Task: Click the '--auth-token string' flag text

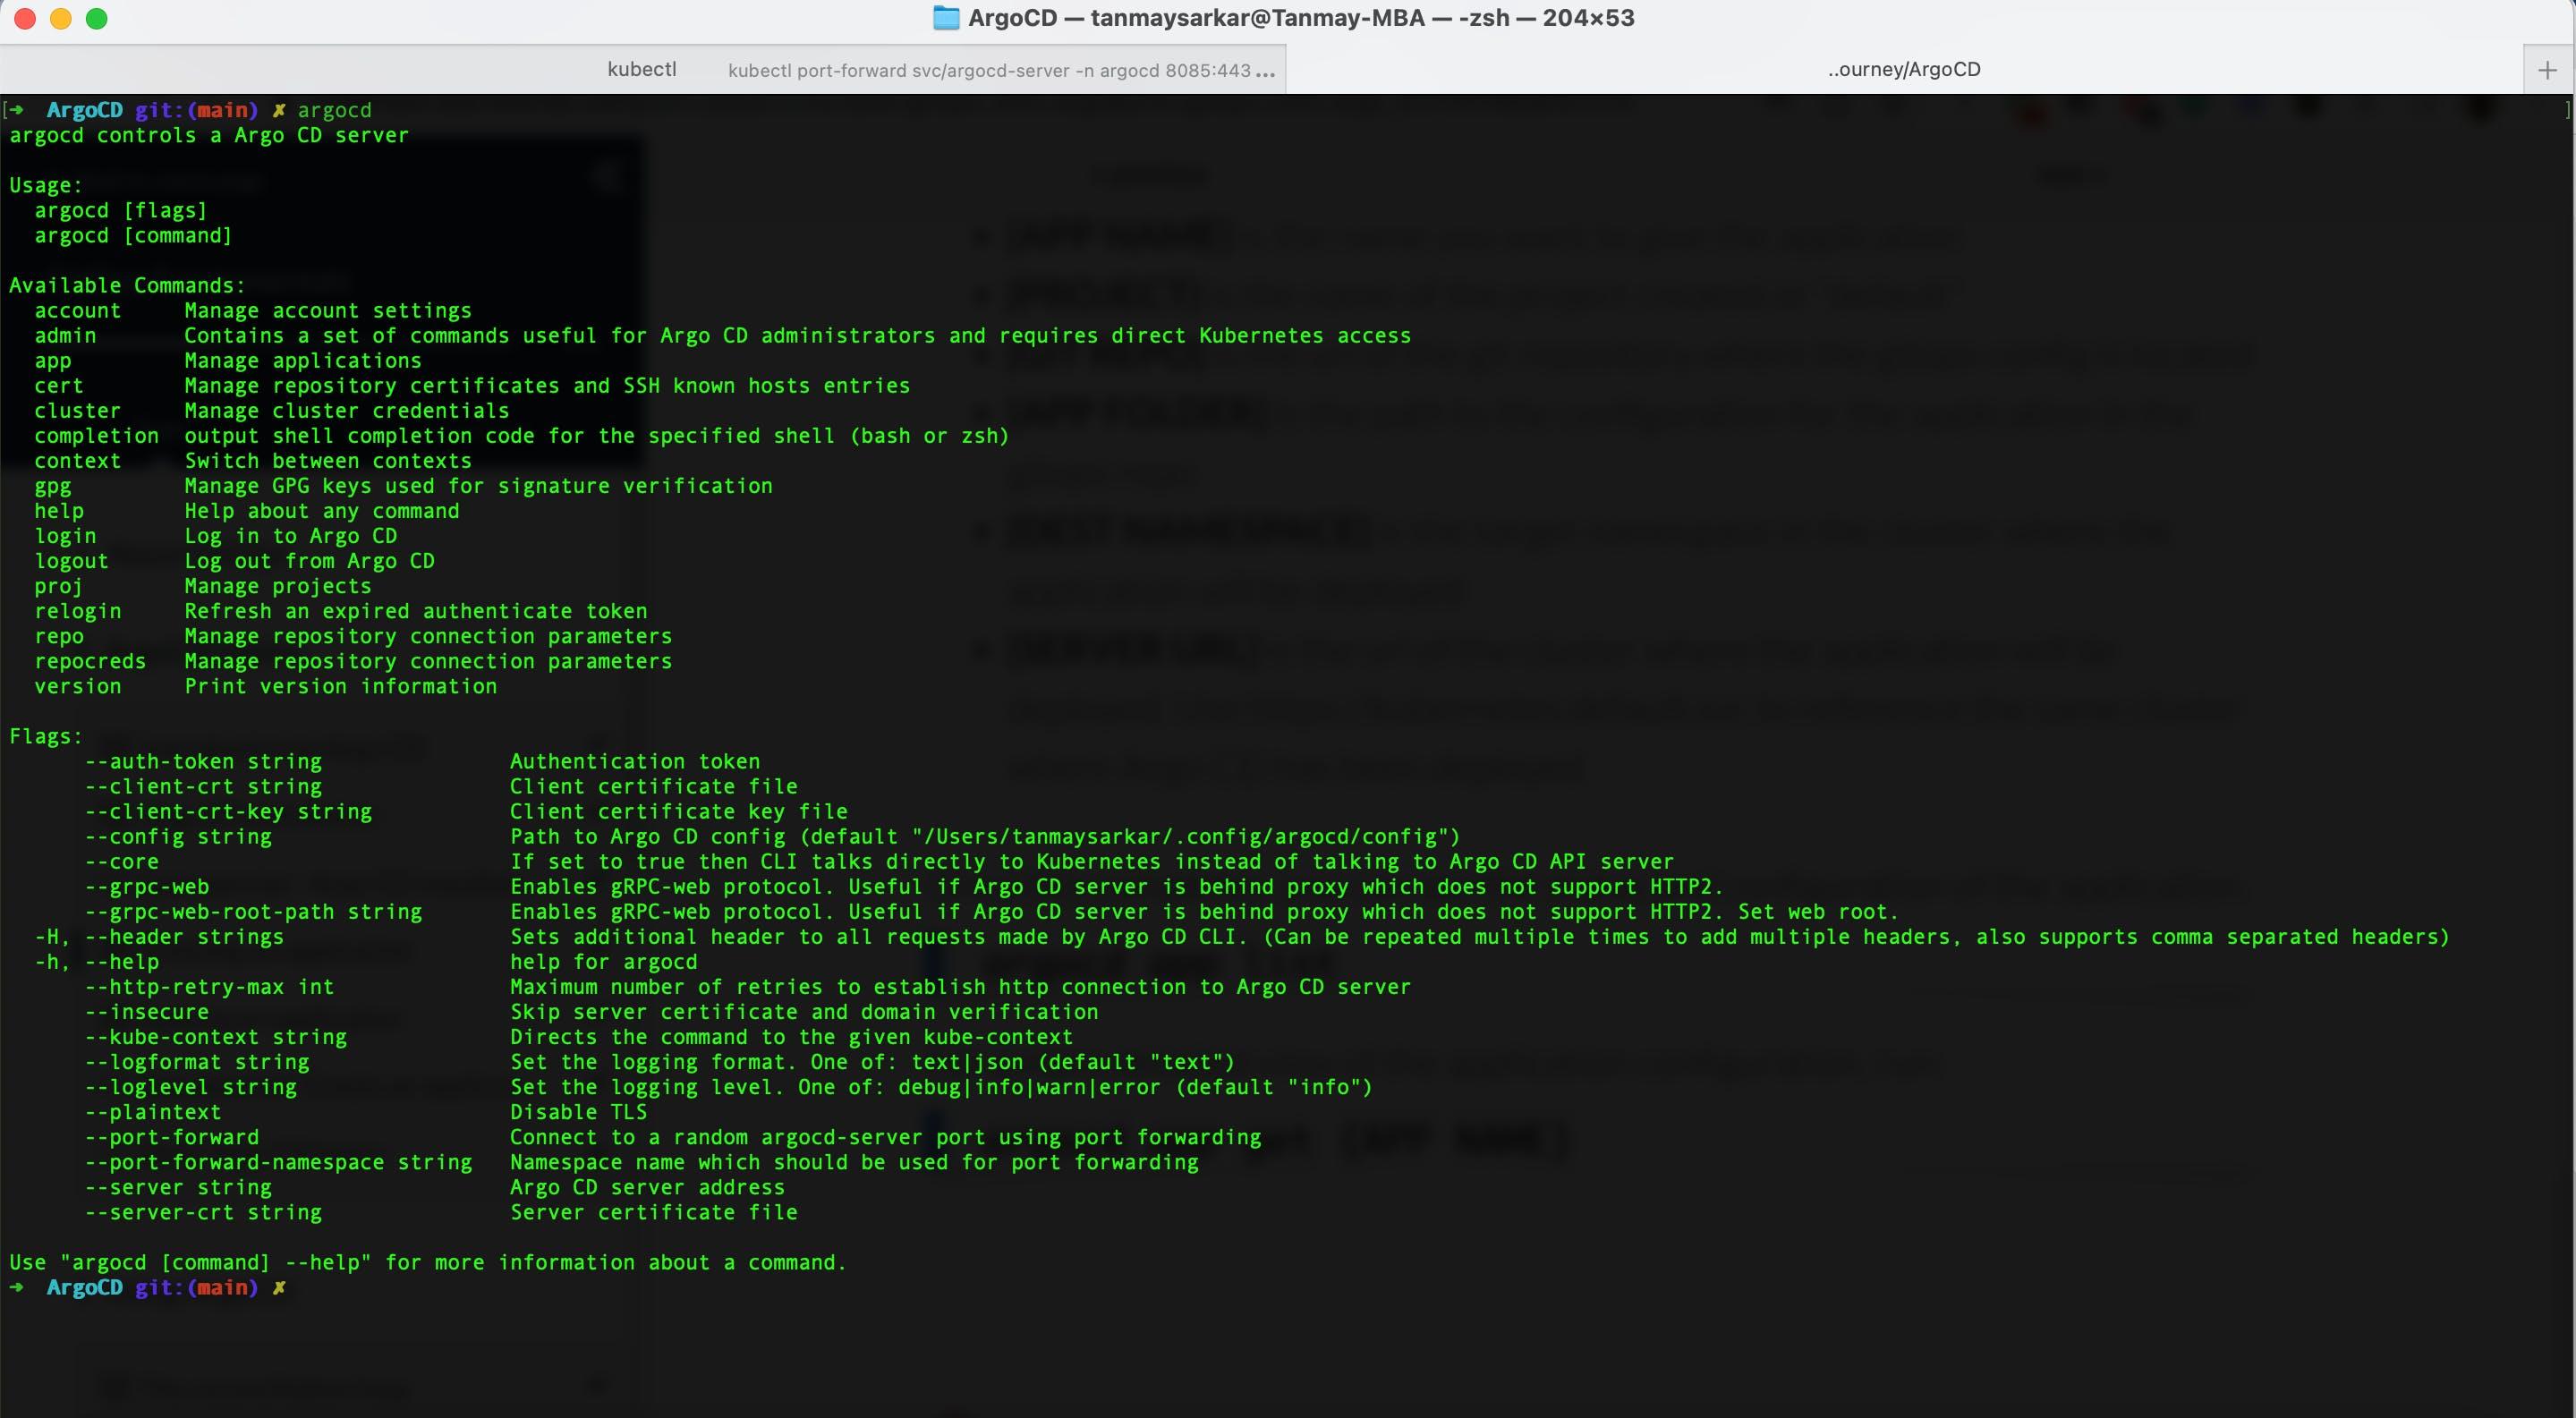Action: coord(203,762)
